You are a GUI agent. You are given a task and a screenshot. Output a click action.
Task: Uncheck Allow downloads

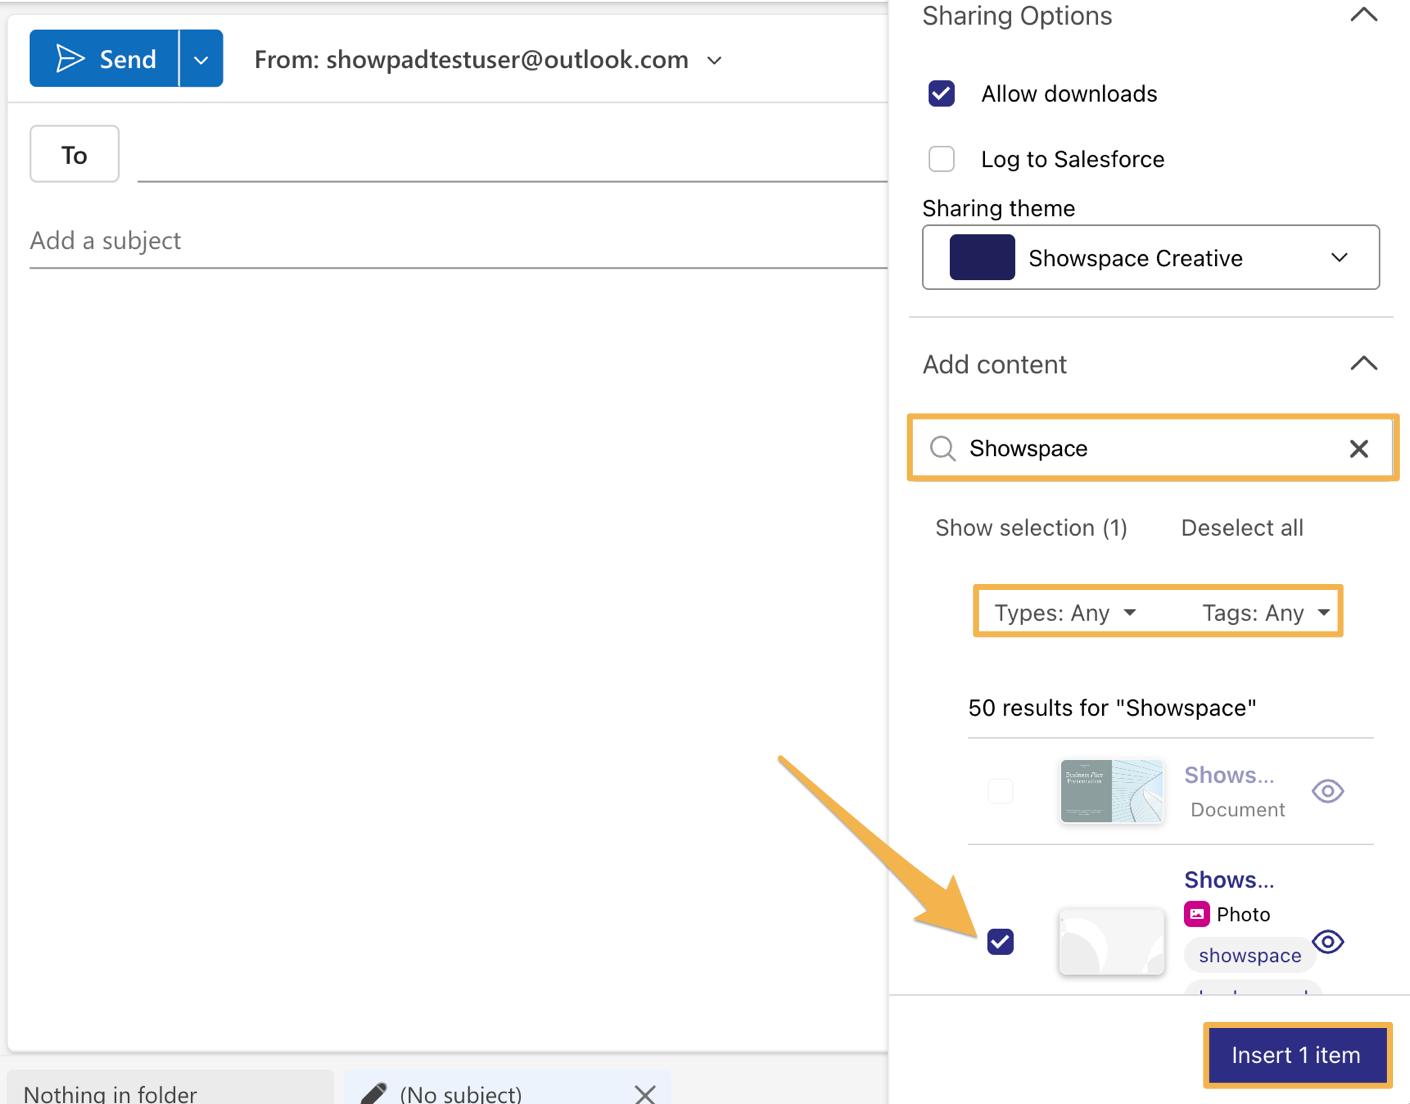941,93
